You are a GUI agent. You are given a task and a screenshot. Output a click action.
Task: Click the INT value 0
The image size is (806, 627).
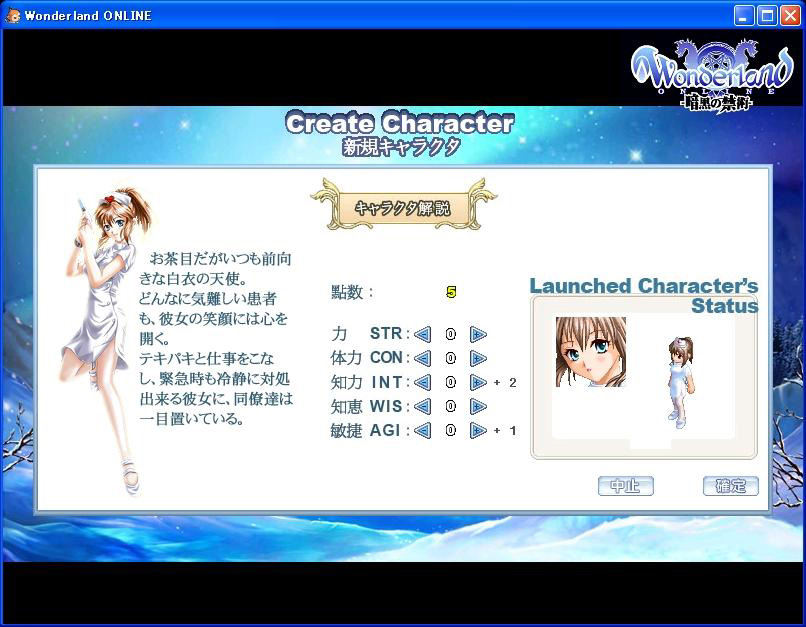pyautogui.click(x=450, y=382)
